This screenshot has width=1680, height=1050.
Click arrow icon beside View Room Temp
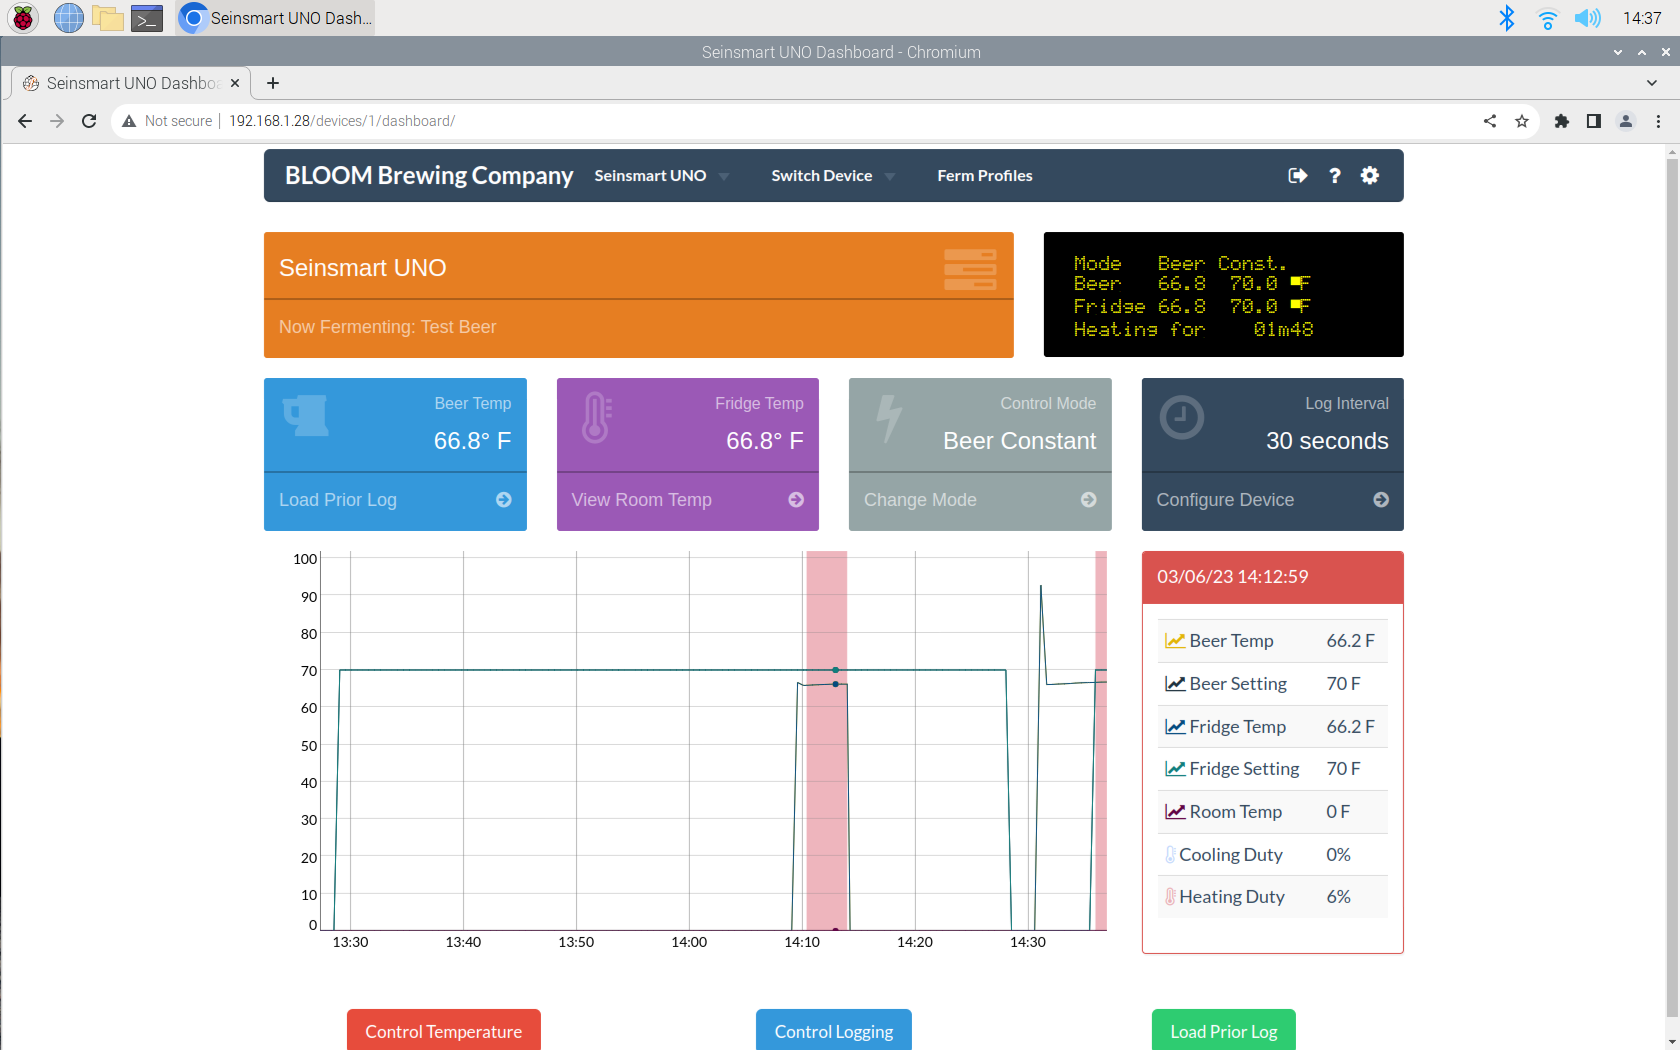[x=796, y=500]
